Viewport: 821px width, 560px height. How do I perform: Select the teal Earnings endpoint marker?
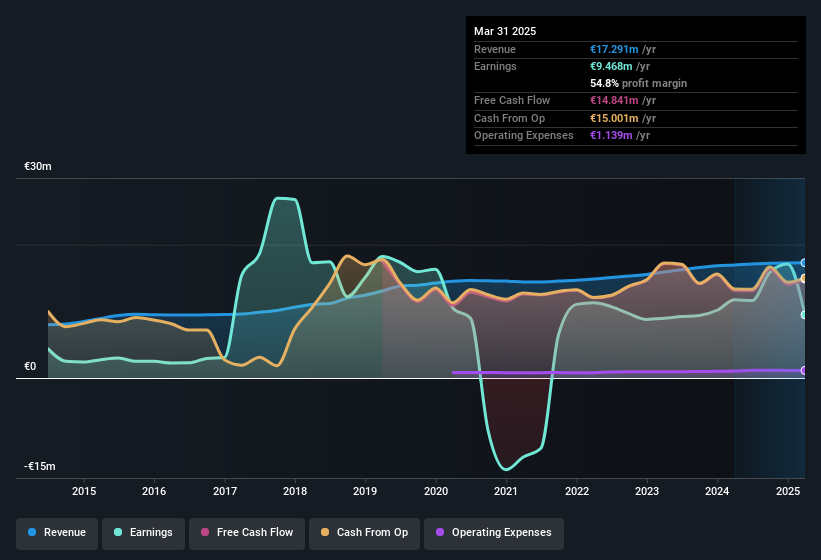pyautogui.click(x=804, y=315)
